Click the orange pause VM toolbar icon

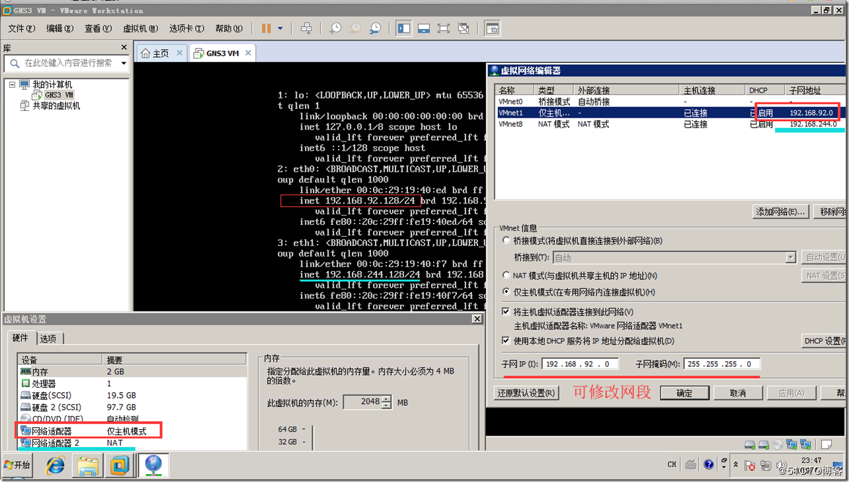click(266, 28)
